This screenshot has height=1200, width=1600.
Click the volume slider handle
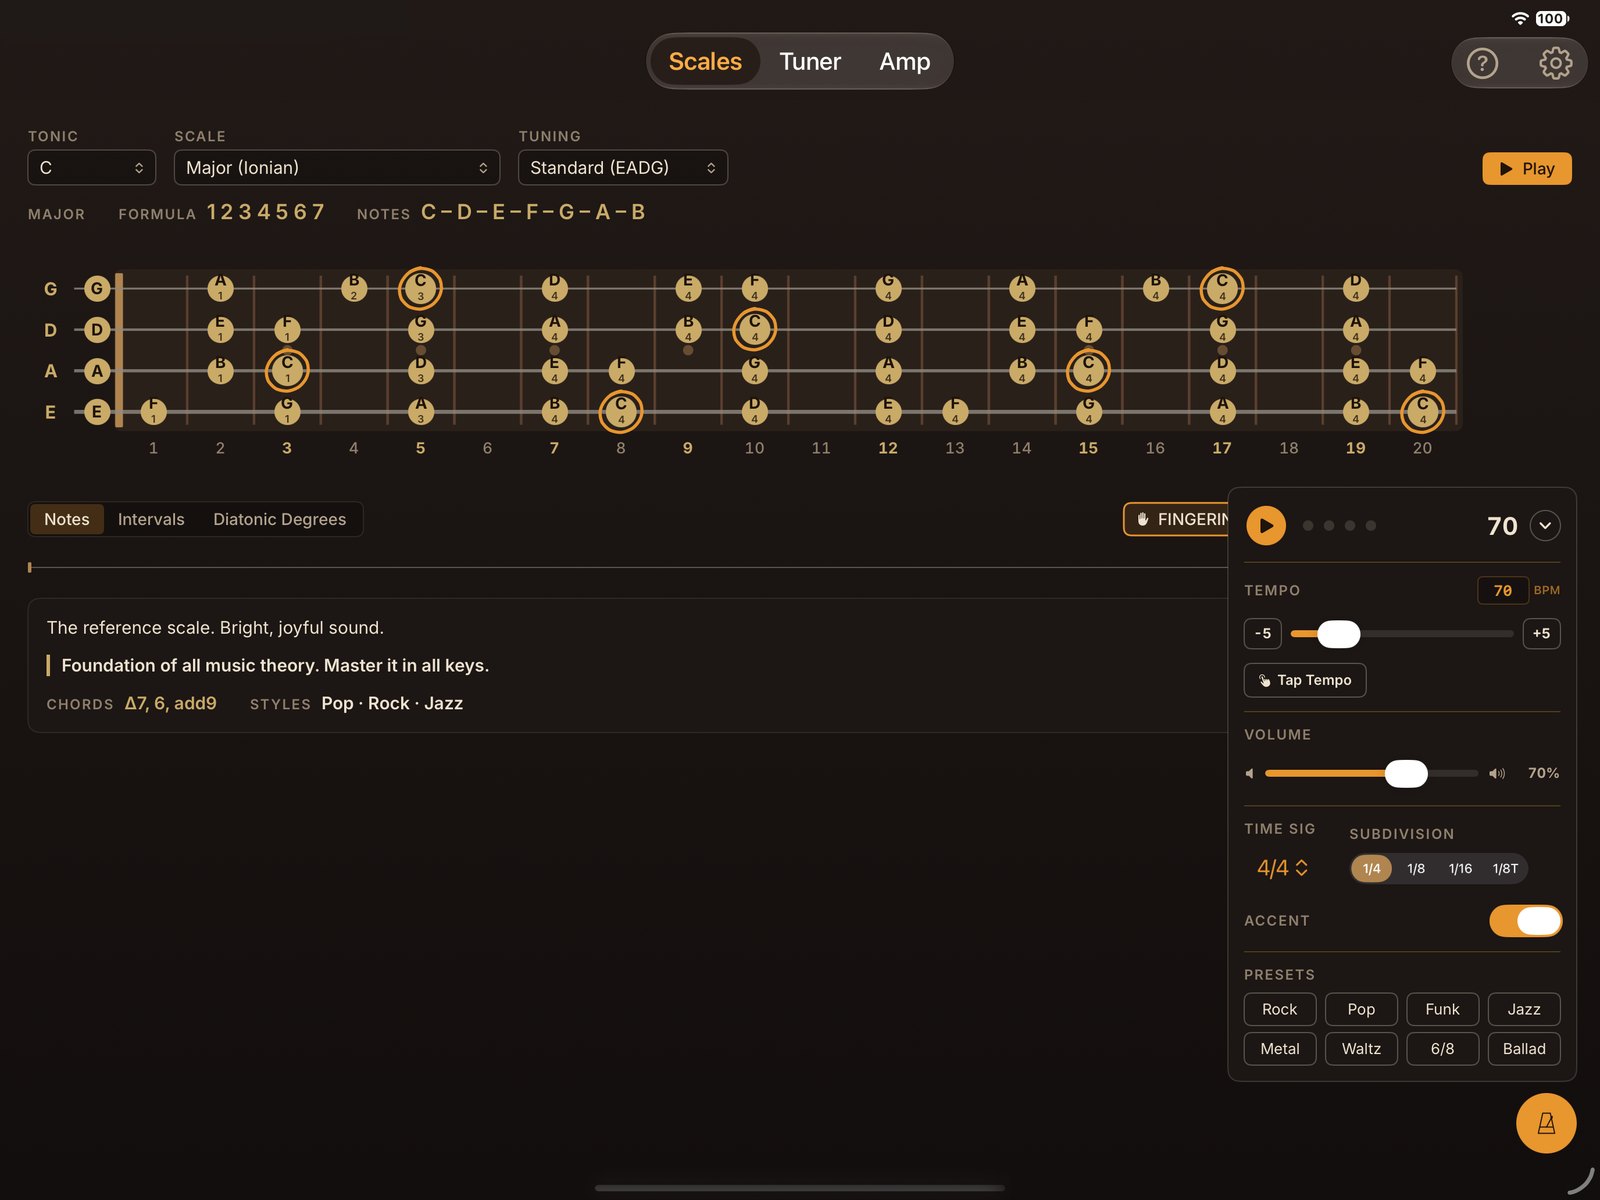click(x=1406, y=773)
